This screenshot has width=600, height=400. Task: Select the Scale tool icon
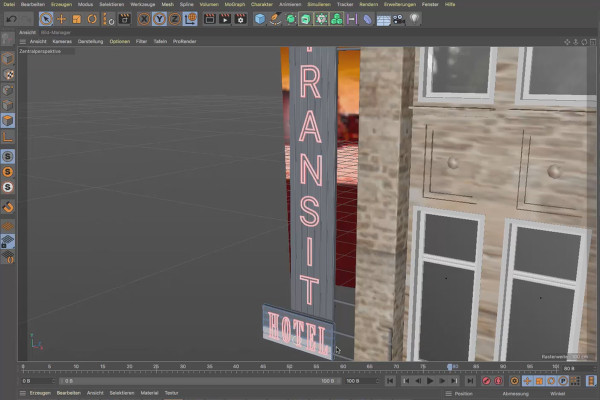77,19
